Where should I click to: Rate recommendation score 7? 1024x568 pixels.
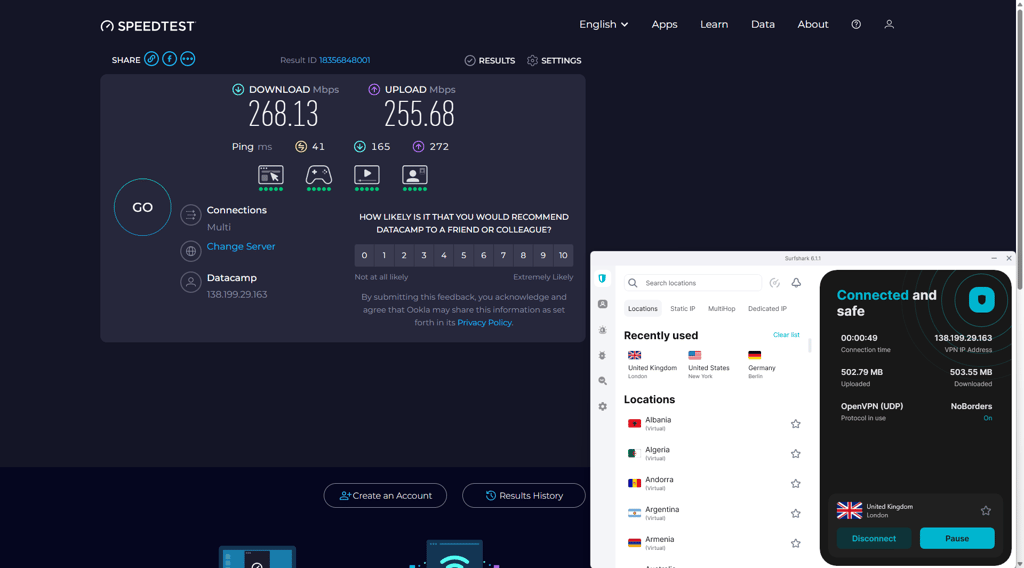tap(504, 255)
